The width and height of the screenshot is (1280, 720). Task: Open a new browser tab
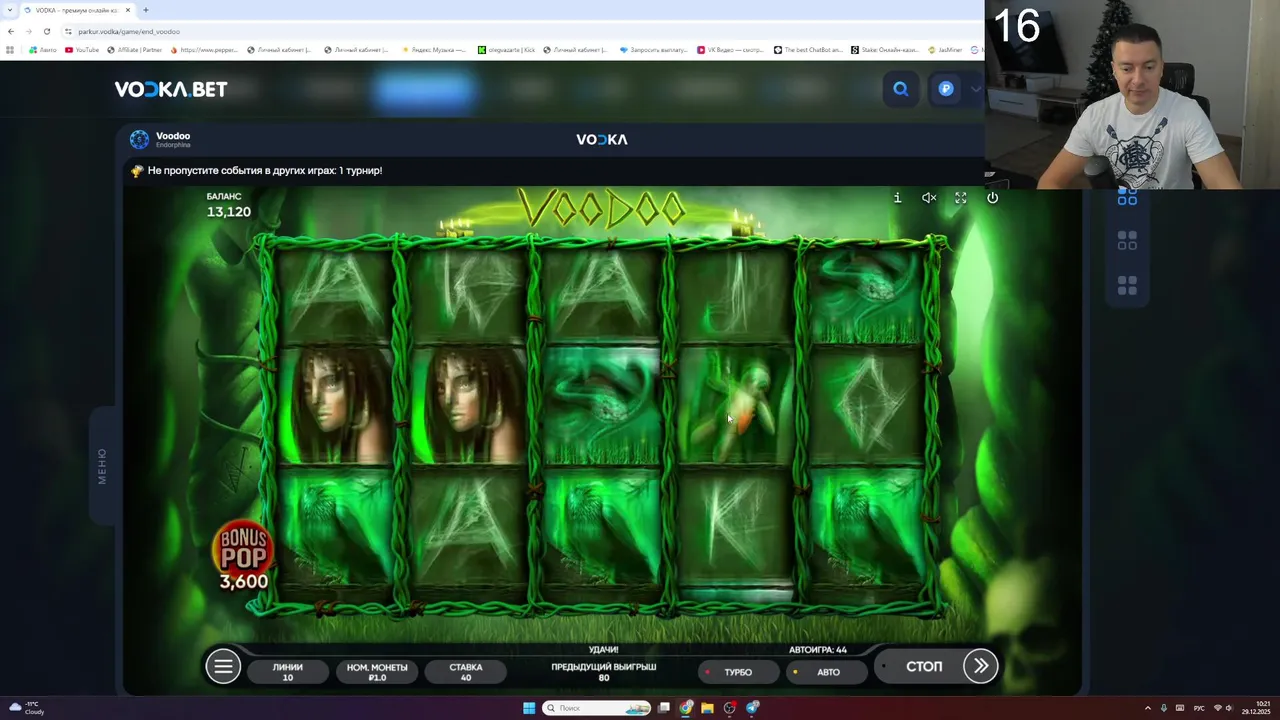(145, 10)
